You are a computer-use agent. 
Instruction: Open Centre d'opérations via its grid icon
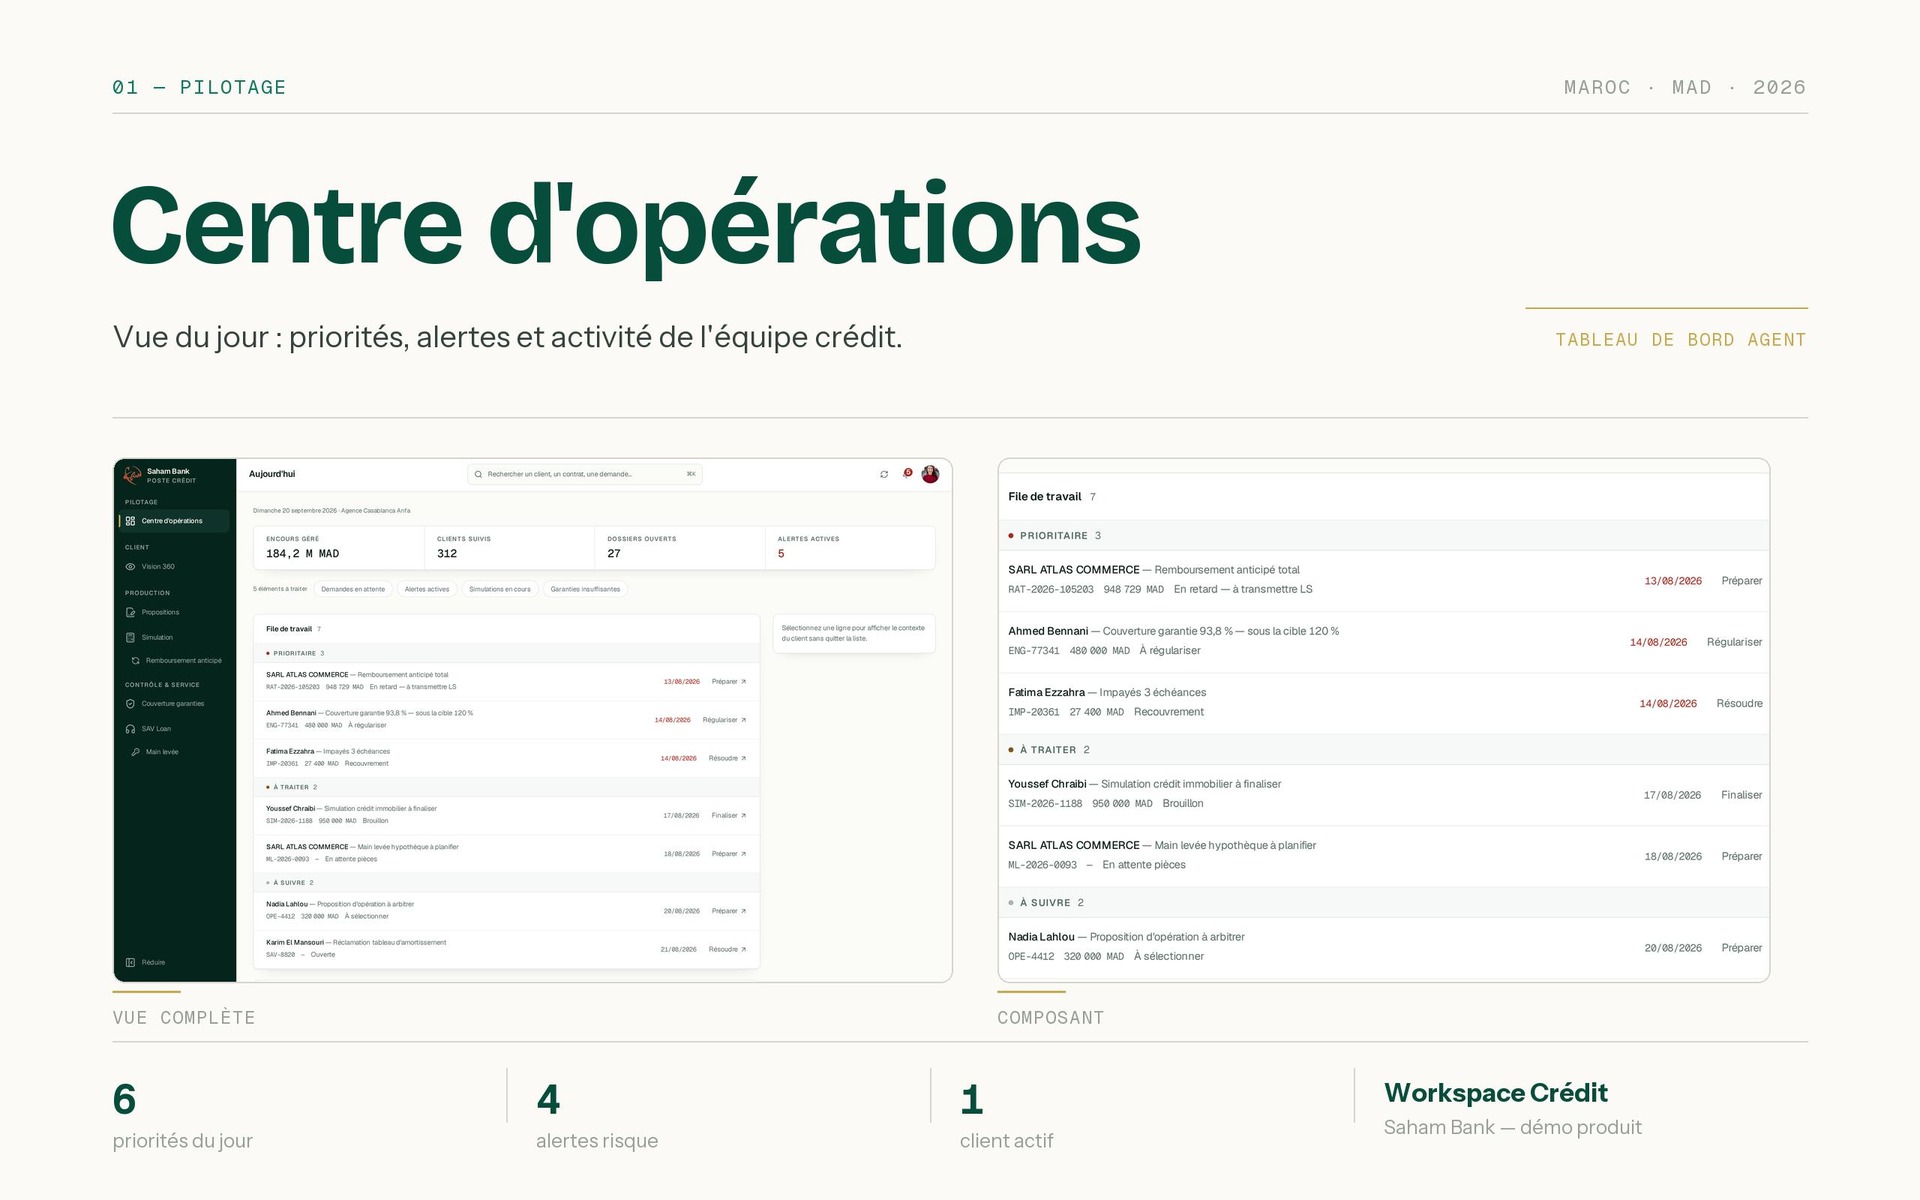click(x=131, y=521)
